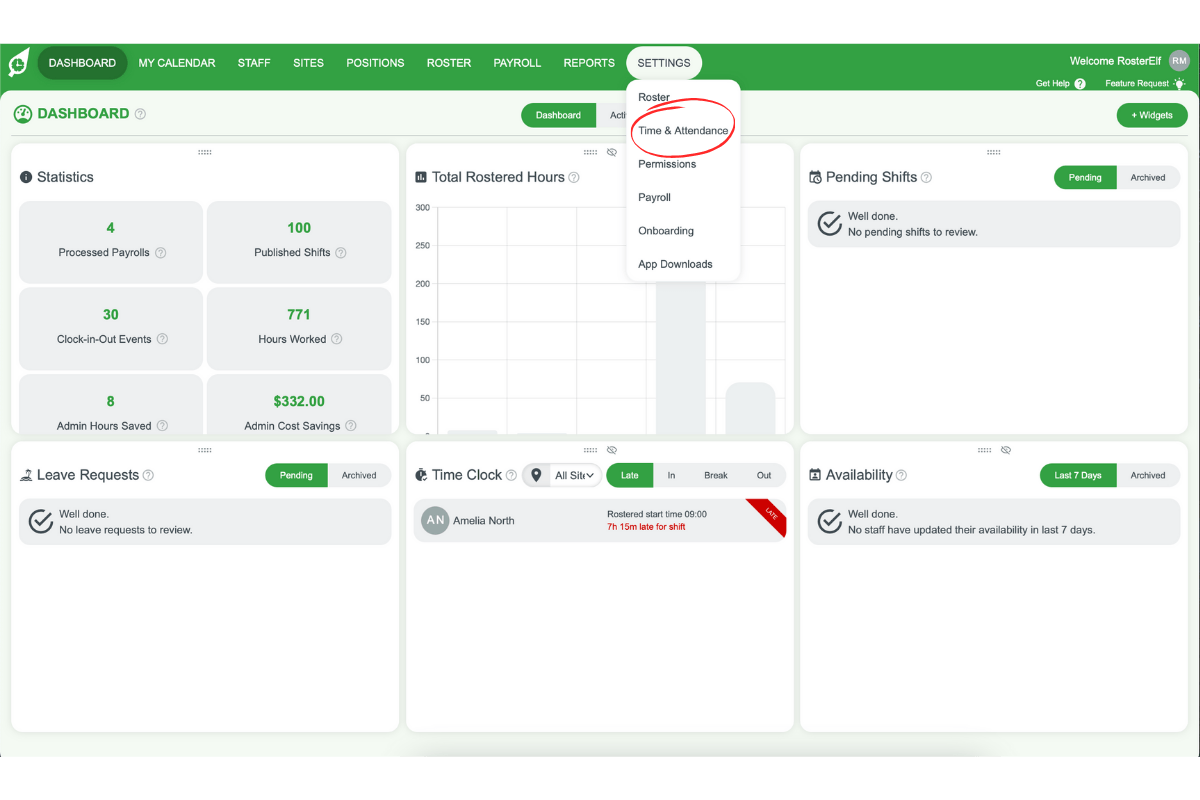
Task: Click the location pin in the site filter
Action: pos(537,475)
